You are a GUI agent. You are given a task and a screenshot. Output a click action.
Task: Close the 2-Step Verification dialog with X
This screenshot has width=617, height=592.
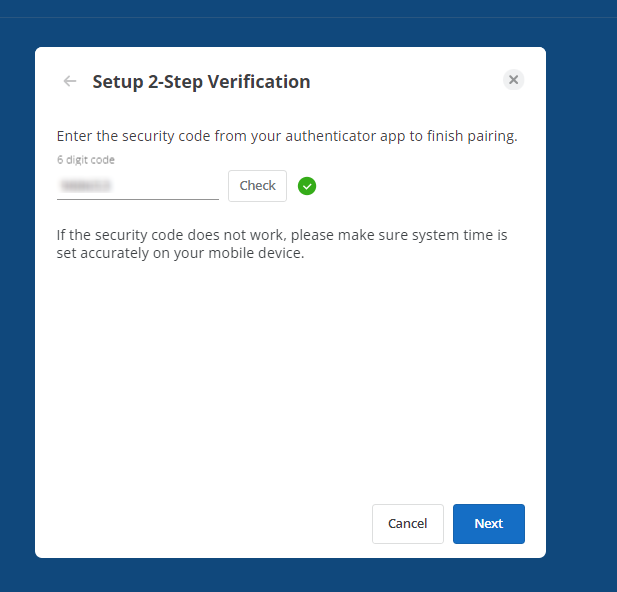point(513,80)
